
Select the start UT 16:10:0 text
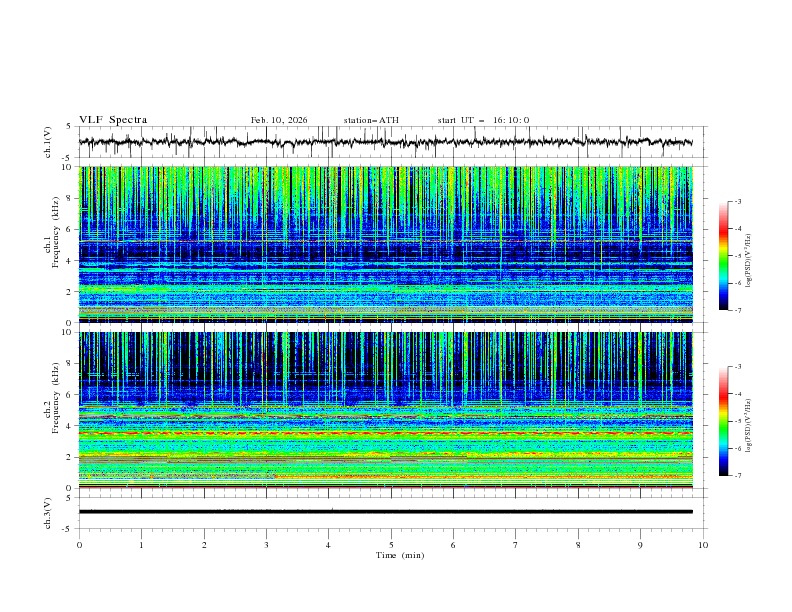(483, 120)
